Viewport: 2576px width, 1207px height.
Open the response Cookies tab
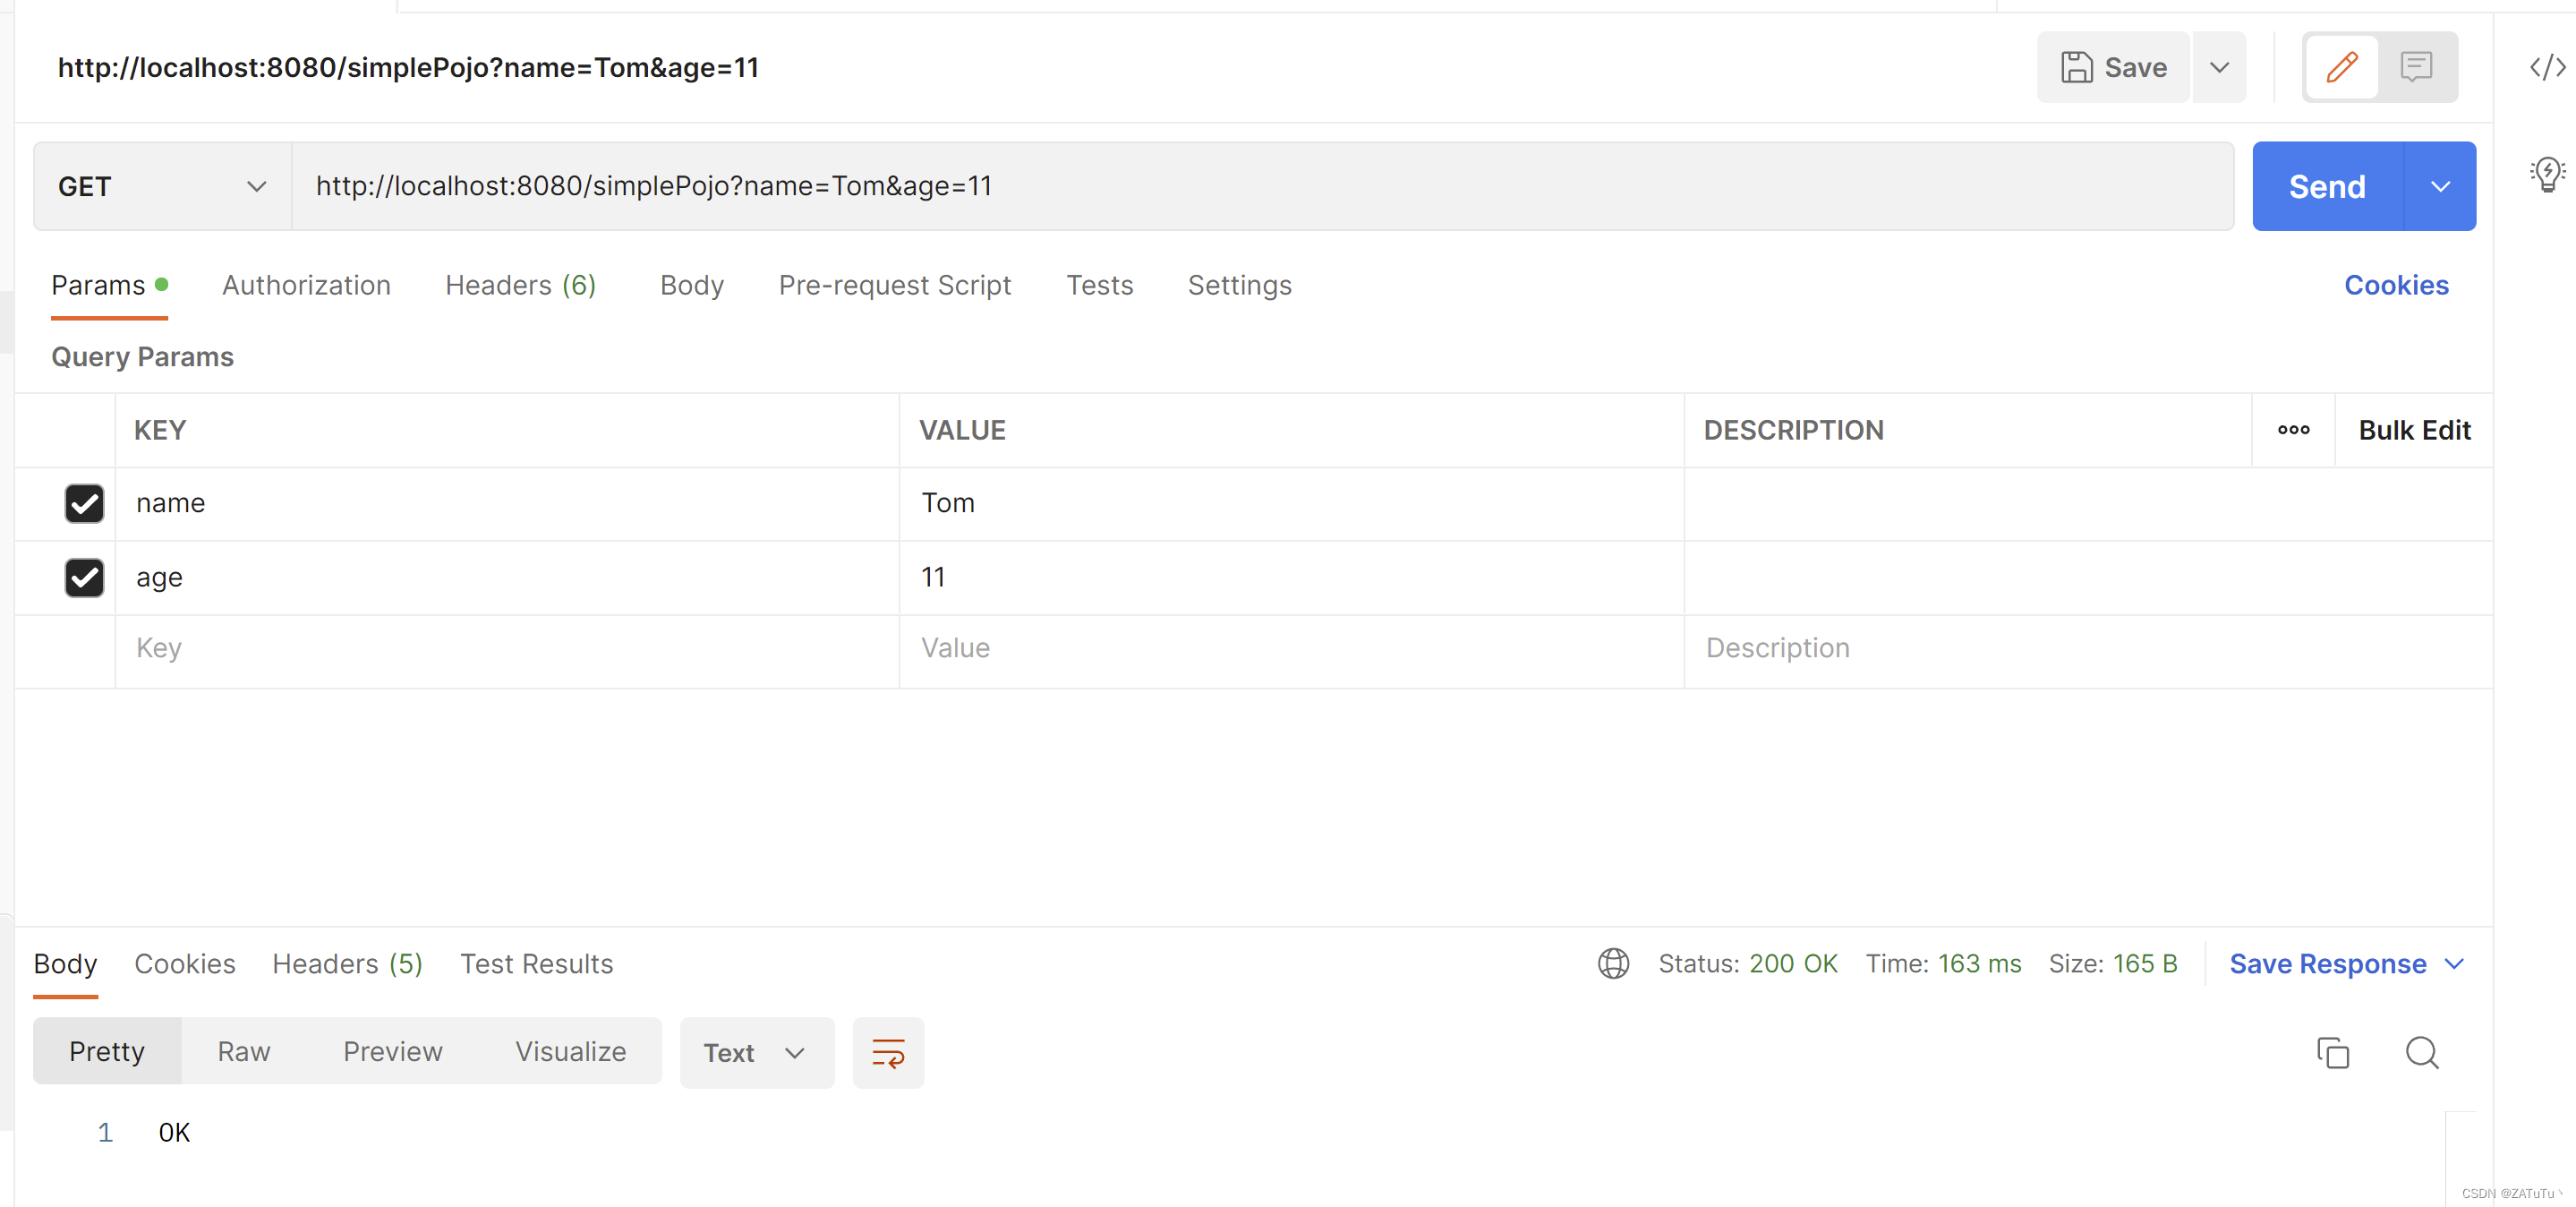click(185, 964)
